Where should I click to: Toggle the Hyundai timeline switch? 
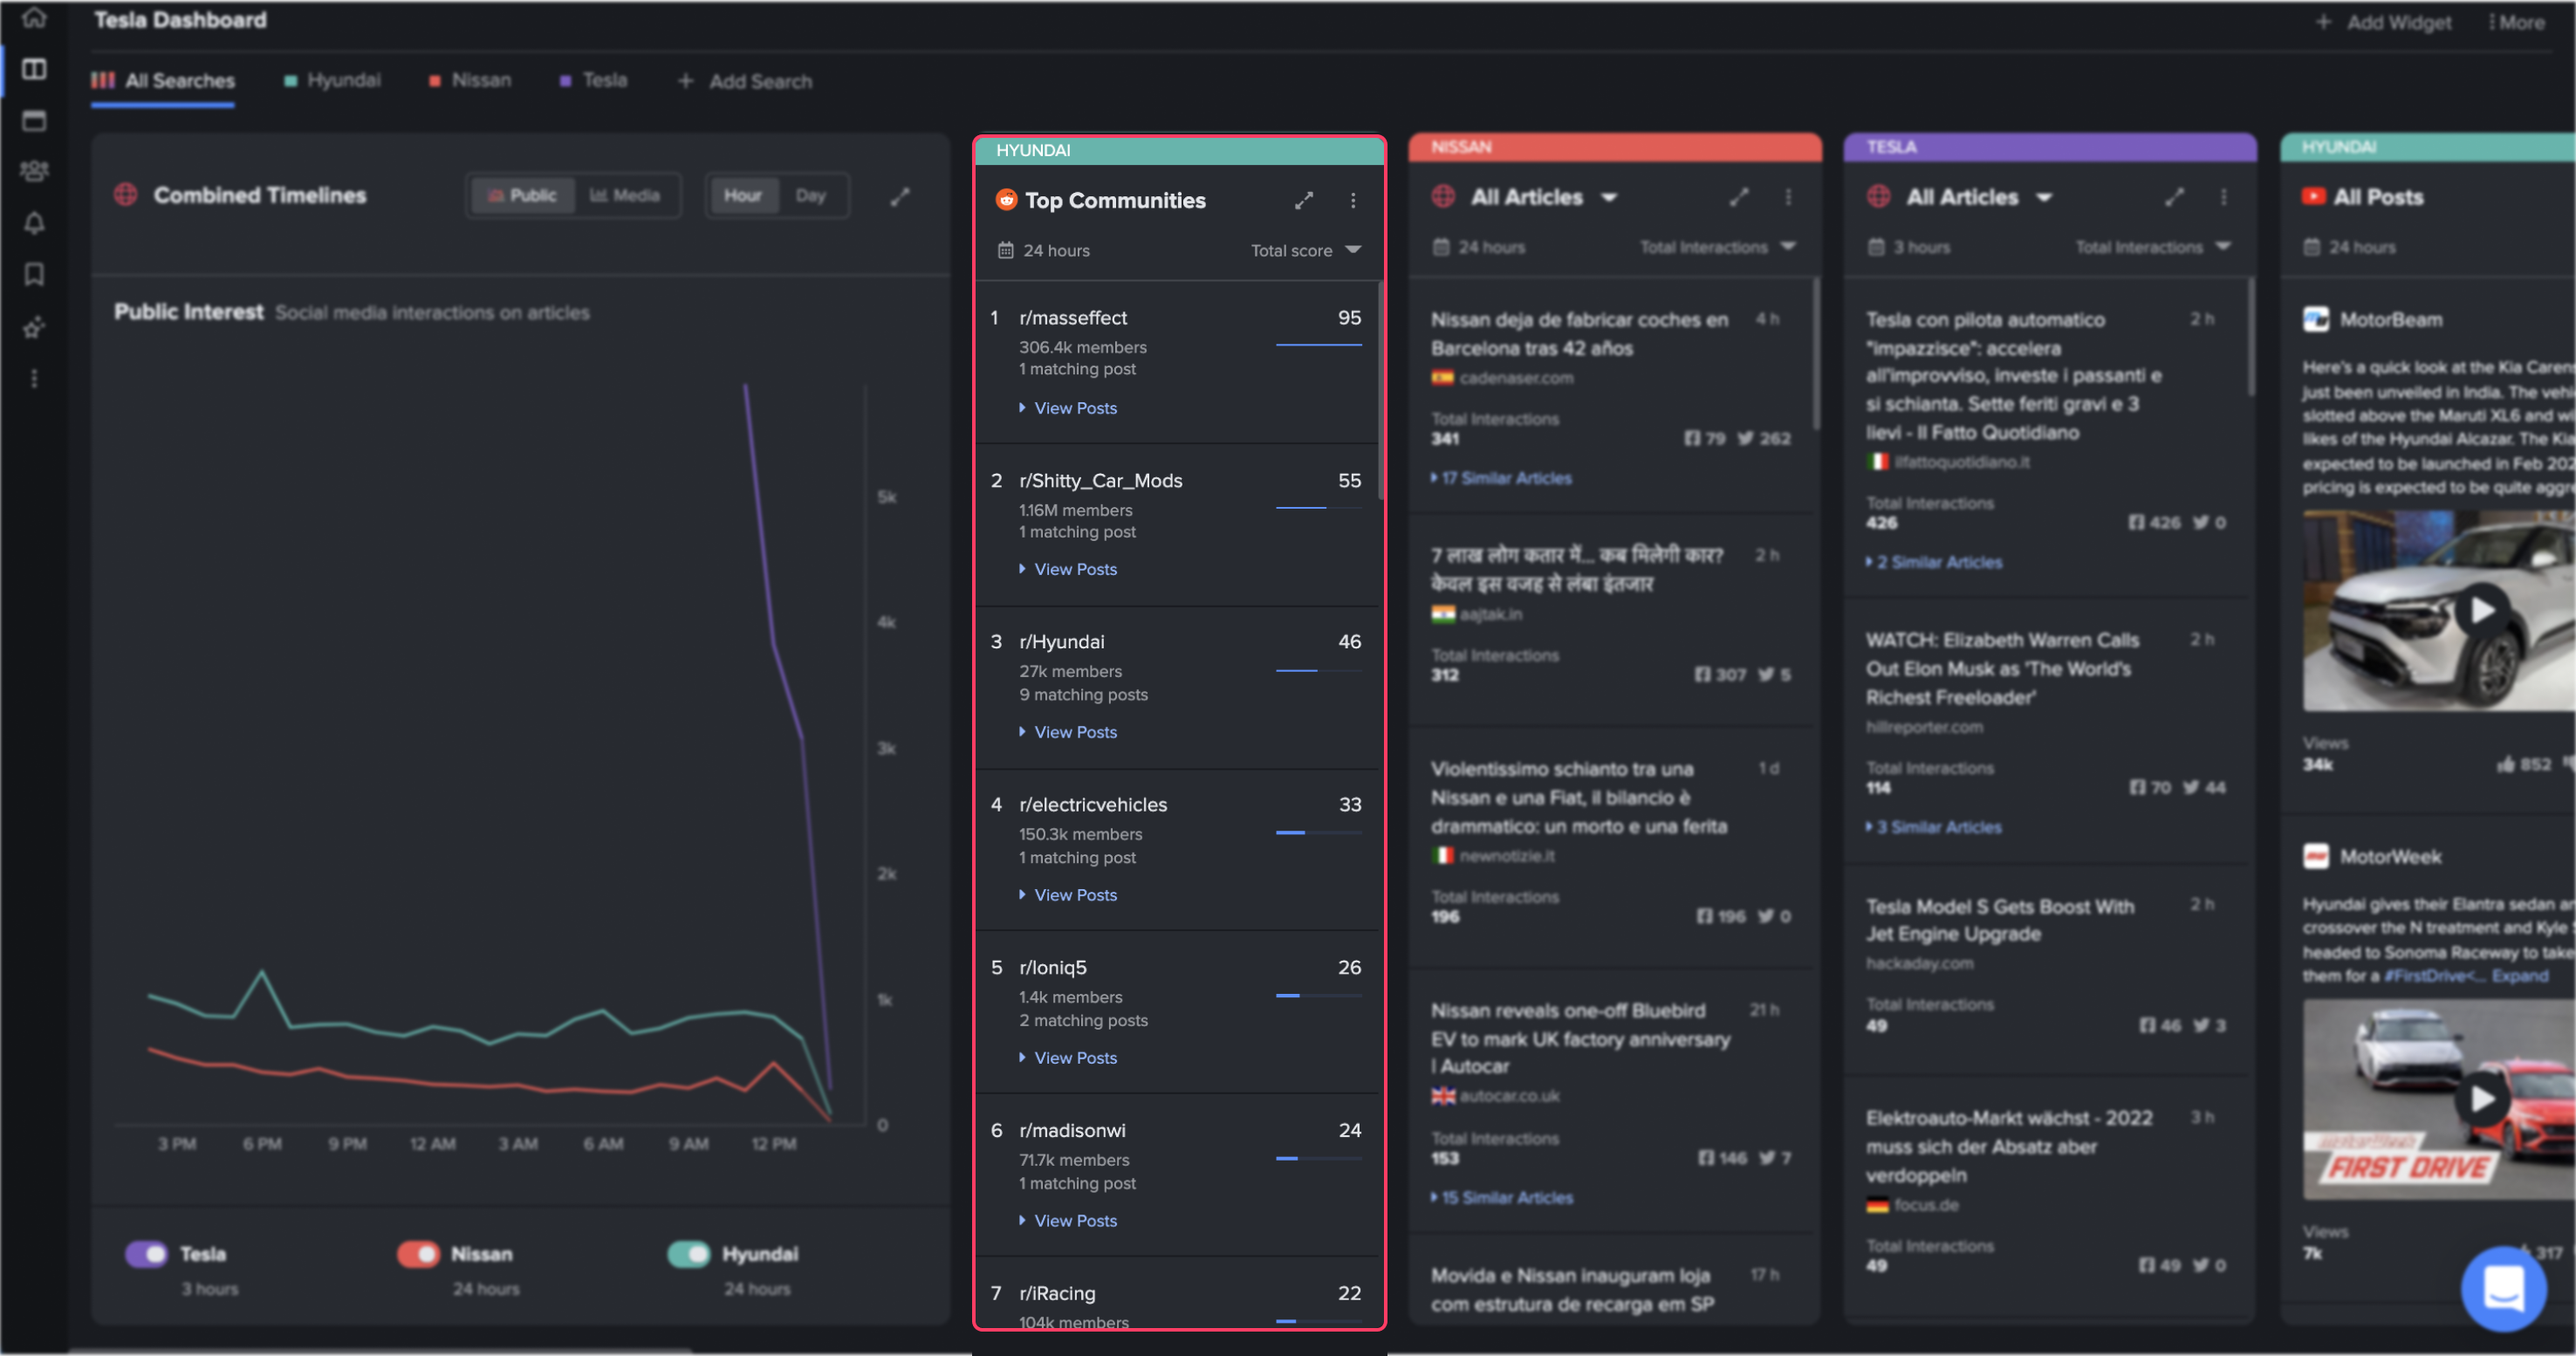[689, 1254]
